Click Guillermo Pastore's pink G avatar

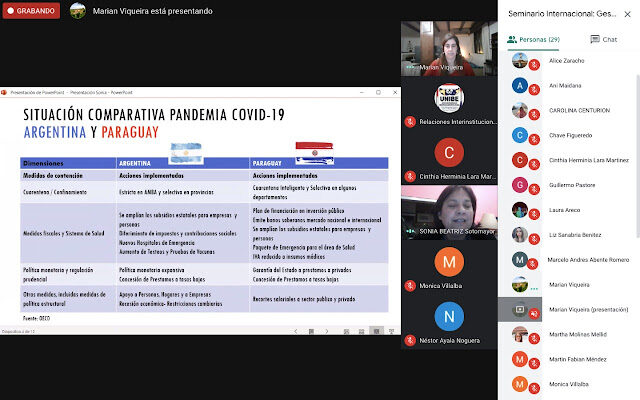click(520, 185)
